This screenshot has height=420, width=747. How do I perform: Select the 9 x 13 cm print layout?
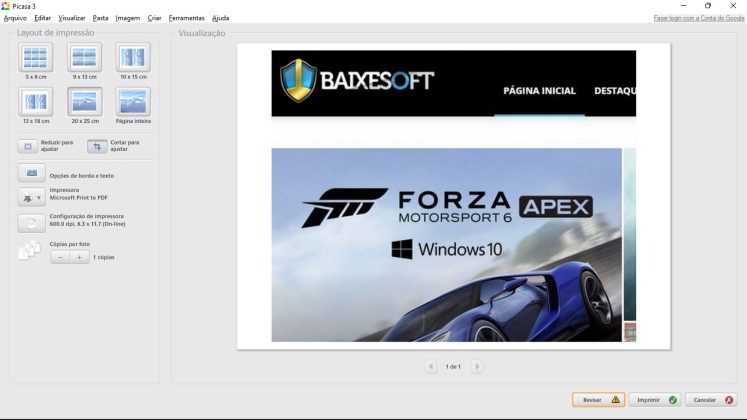pos(84,58)
